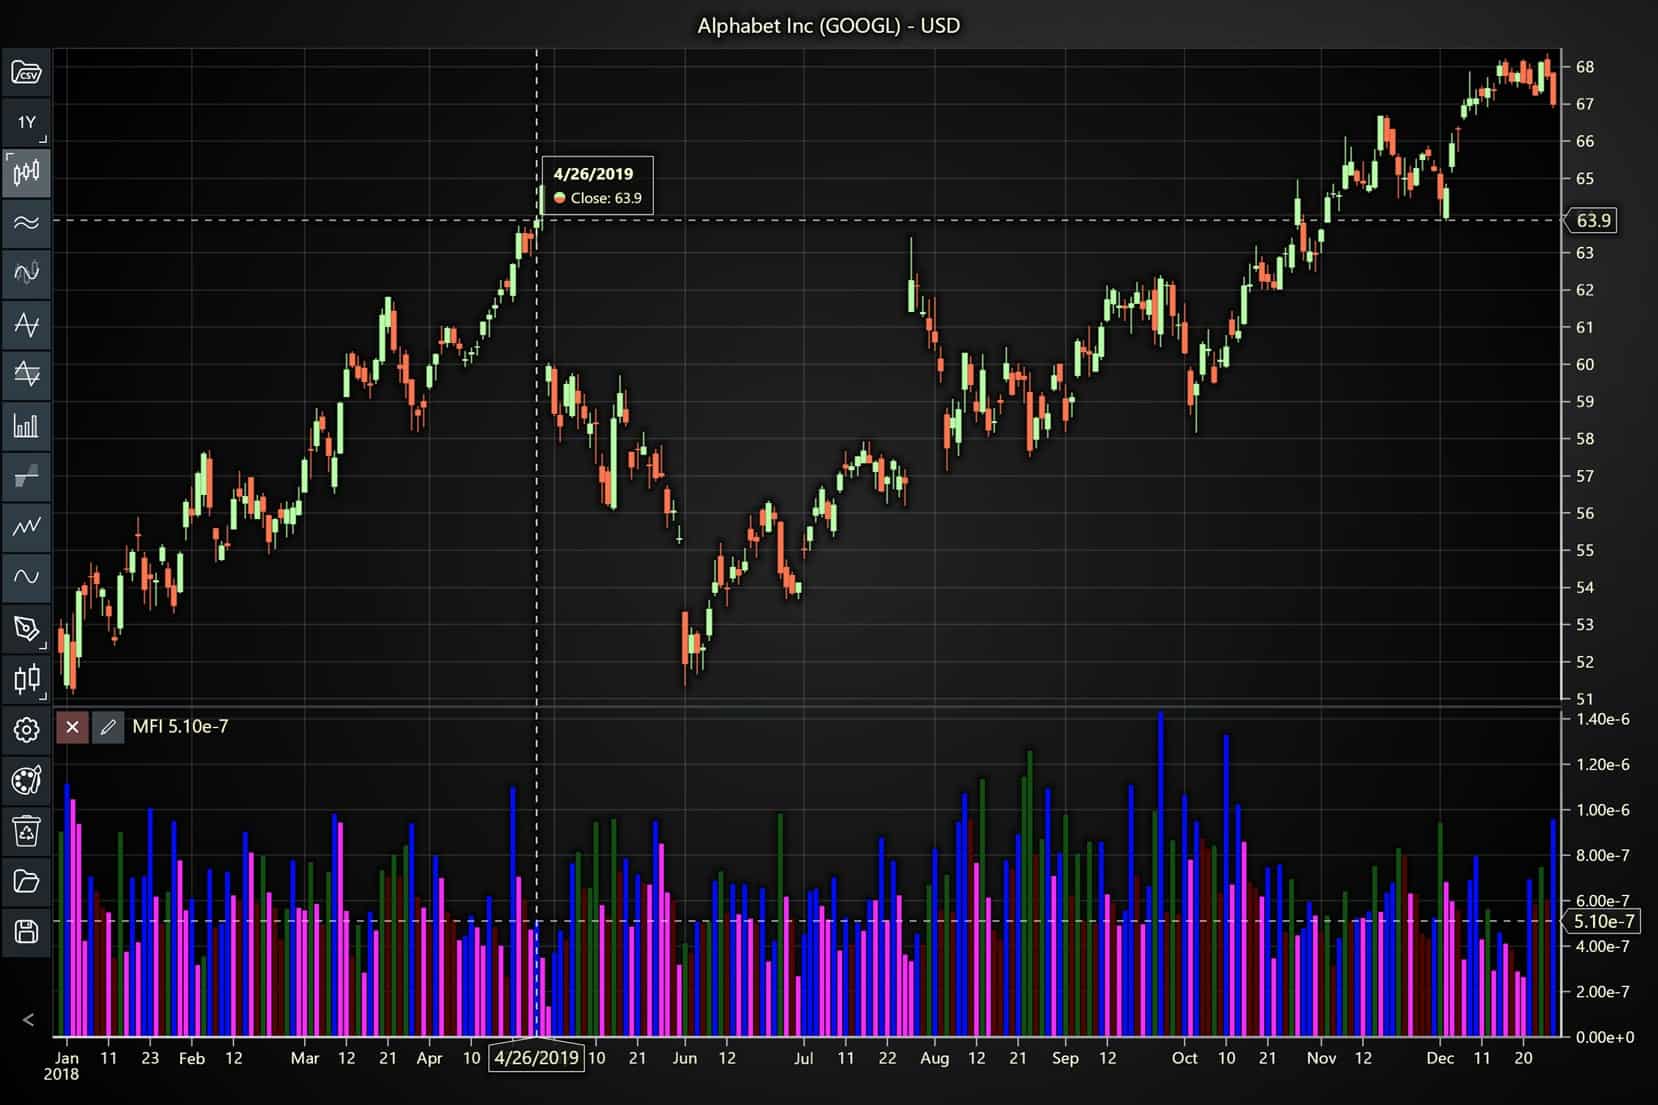Click the Mar label on date axis
The height and width of the screenshot is (1105, 1658).
[305, 1058]
